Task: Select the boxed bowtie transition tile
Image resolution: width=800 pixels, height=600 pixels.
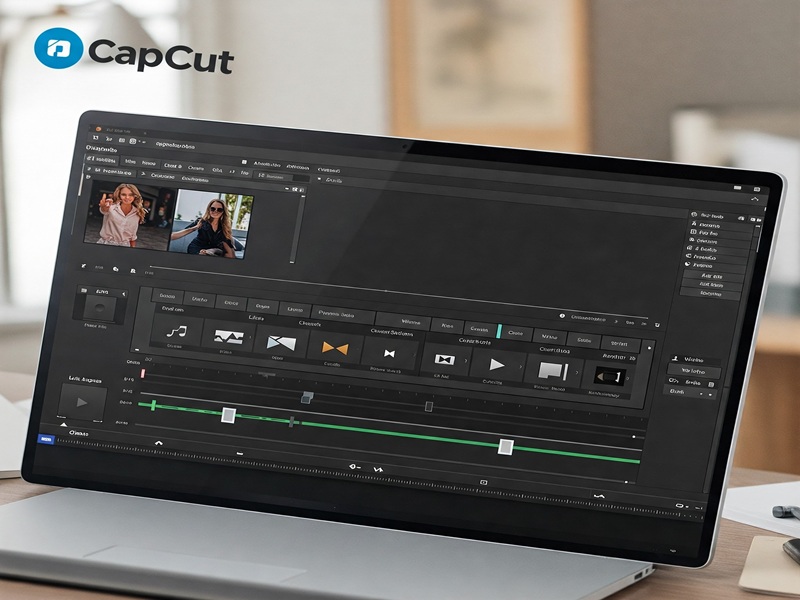Action: click(444, 359)
